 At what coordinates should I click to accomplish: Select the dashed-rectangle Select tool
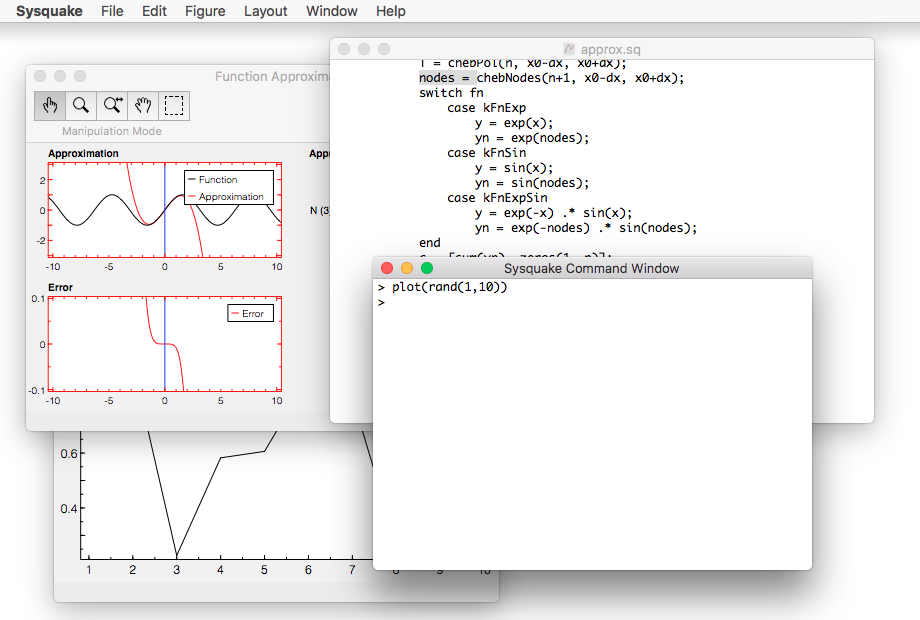(174, 106)
